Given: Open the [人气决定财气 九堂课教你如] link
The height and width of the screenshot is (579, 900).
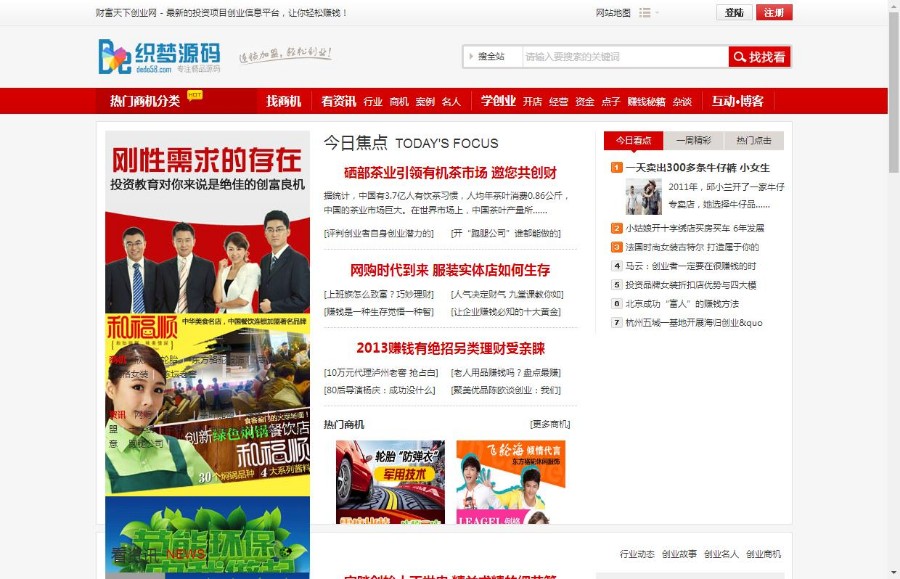Looking at the screenshot, I should 507,294.
